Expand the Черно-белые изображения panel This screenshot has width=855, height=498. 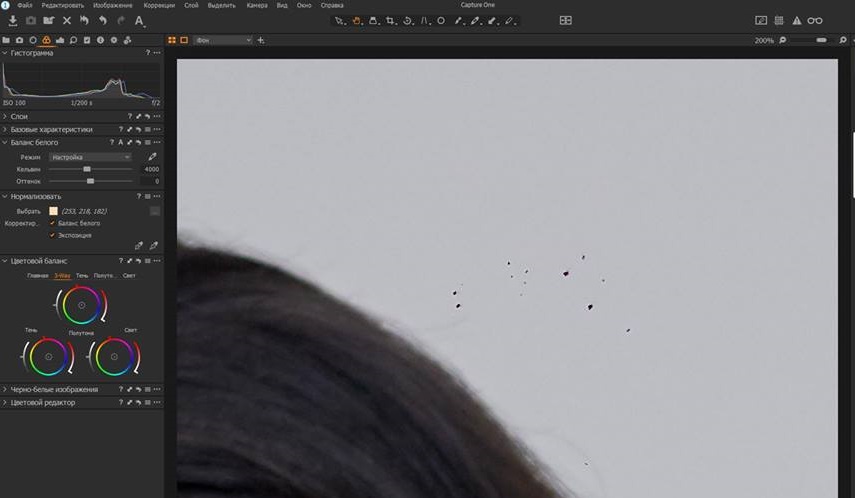pyautogui.click(x=5, y=389)
